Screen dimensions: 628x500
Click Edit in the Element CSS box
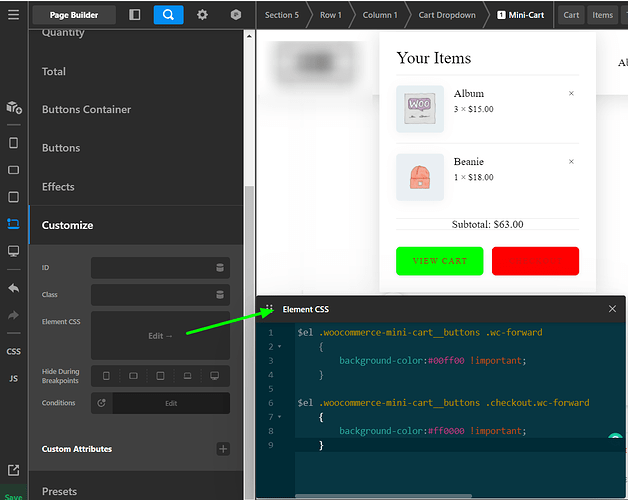pos(160,336)
